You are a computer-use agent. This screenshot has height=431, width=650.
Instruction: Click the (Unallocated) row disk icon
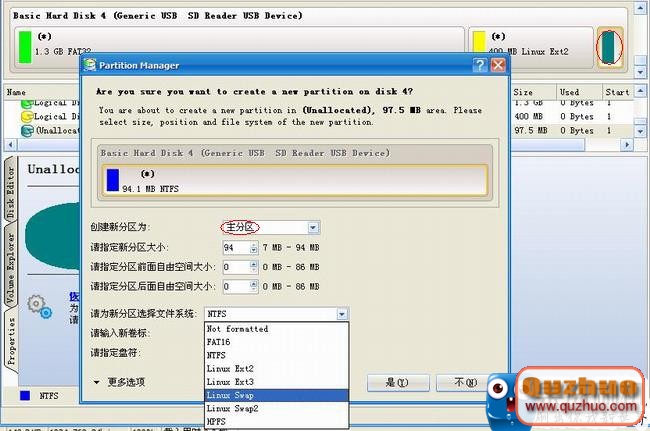(27, 131)
